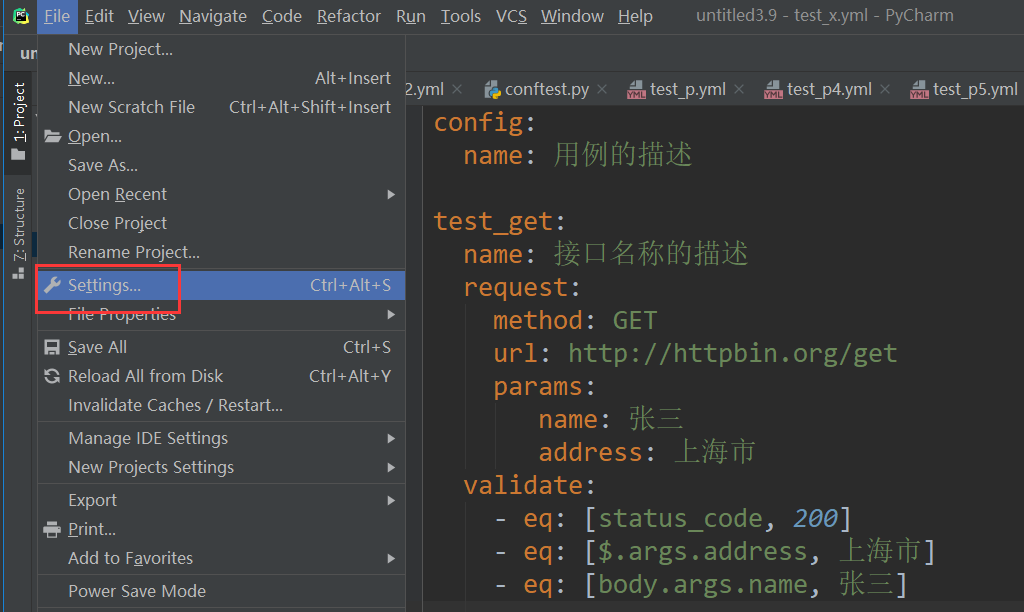Open the Help menu
1024x612 pixels.
point(635,16)
